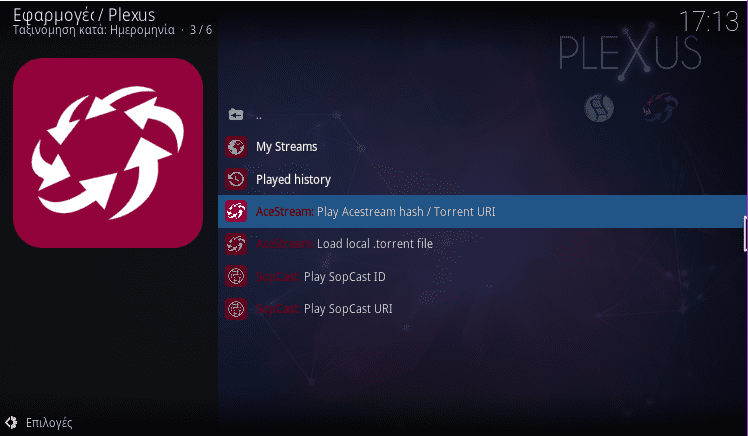Click the Play SopCast URI icon
Image resolution: width=748 pixels, height=436 pixels.
(x=236, y=309)
